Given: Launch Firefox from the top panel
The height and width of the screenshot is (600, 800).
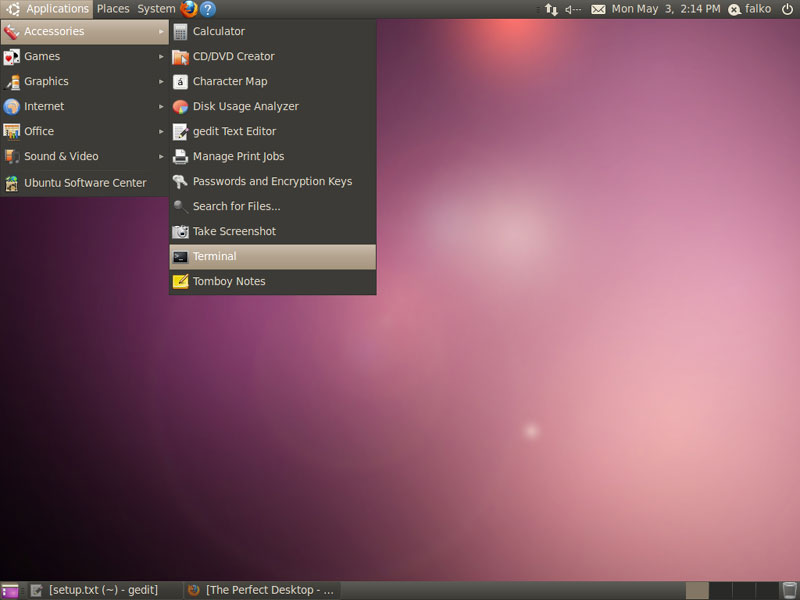Looking at the screenshot, I should 189,9.
